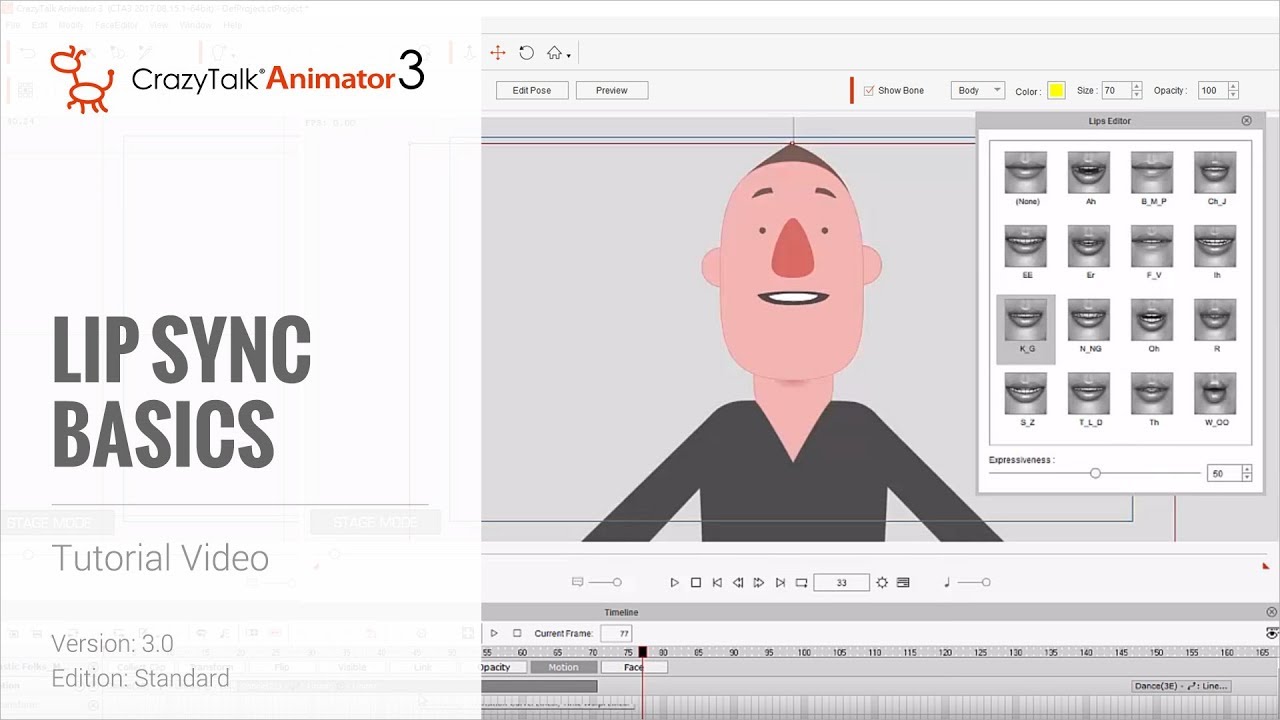Screen dimensions: 1280x720
Task: Open project settings gear icon
Action: tap(882, 582)
